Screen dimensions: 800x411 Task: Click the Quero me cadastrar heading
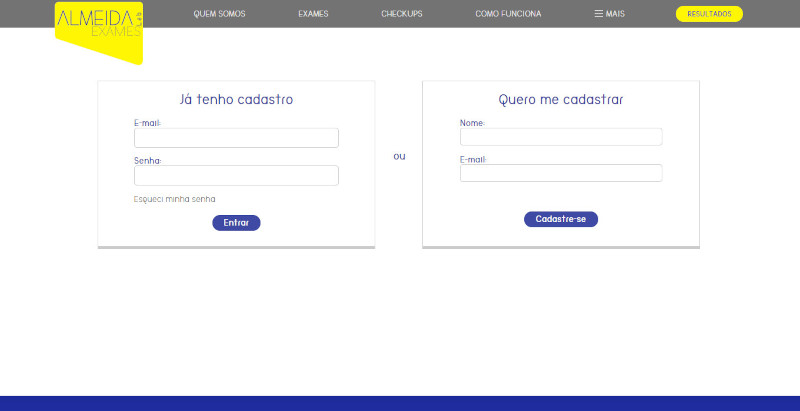pyautogui.click(x=561, y=100)
